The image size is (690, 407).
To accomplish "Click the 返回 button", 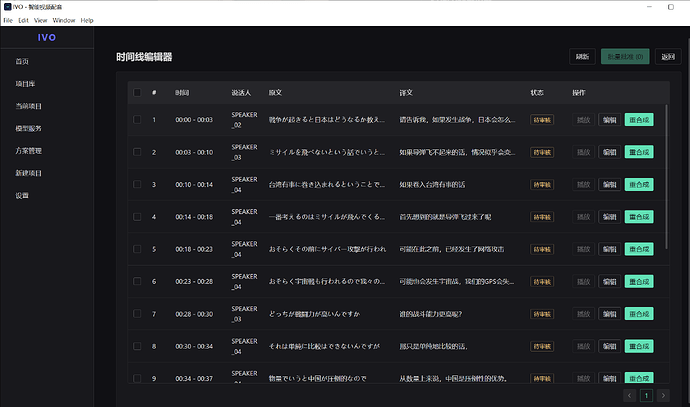I will 668,56.
